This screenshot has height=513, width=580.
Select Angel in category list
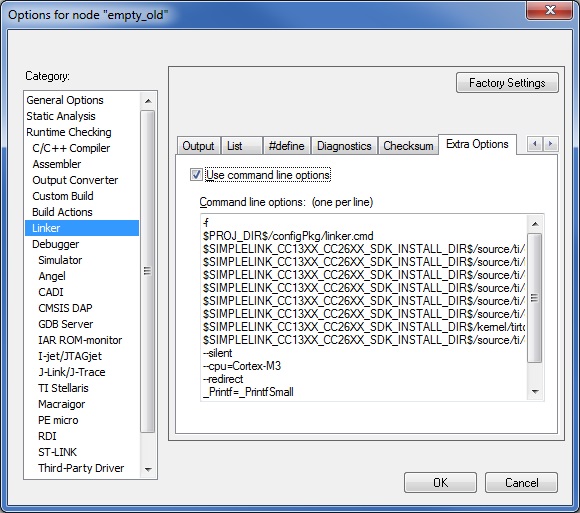point(52,276)
